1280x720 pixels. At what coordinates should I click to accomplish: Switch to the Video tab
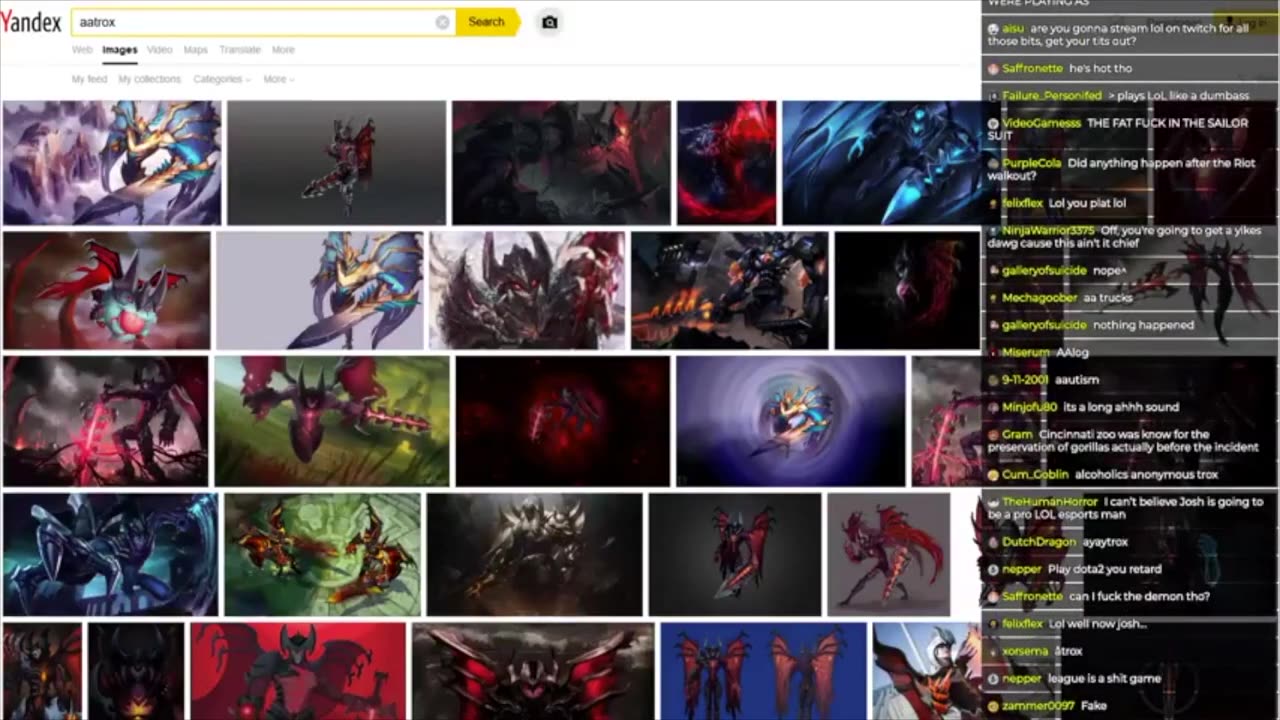pyautogui.click(x=160, y=50)
